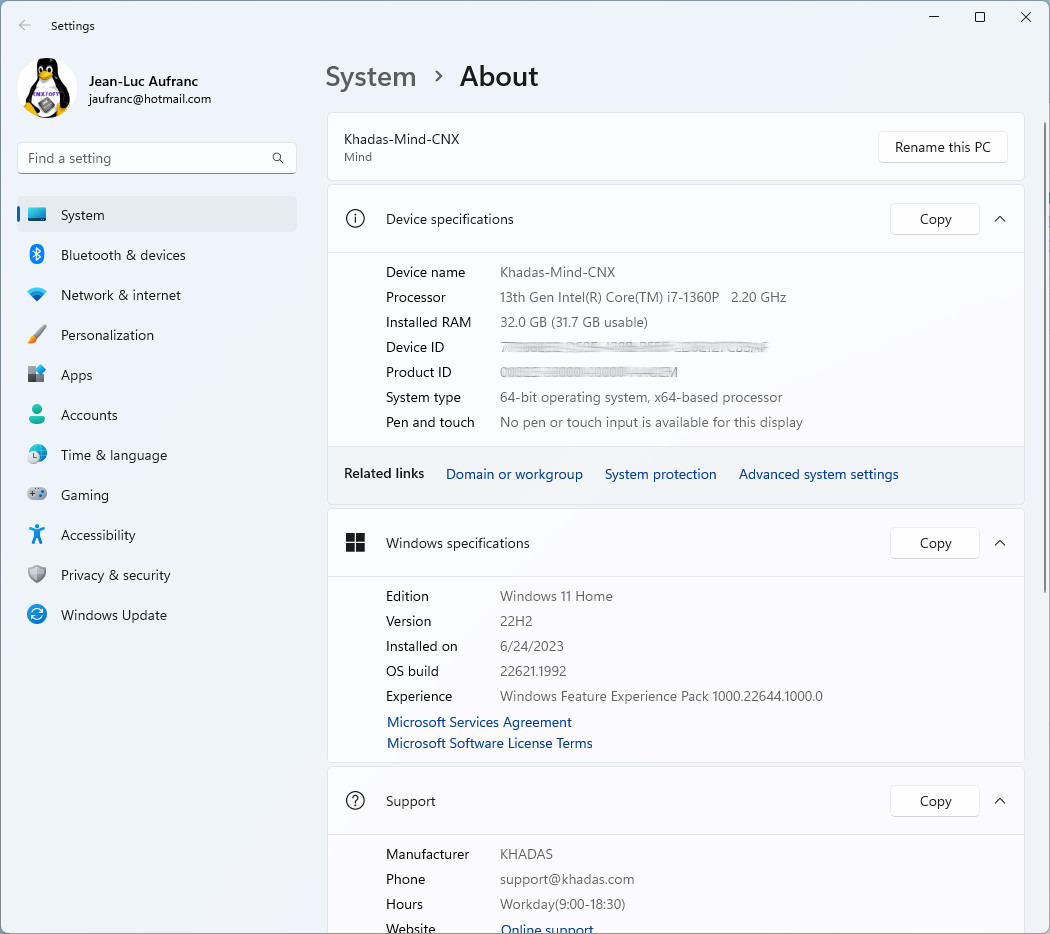Click the Installed on 6/24/2023 value

(532, 646)
